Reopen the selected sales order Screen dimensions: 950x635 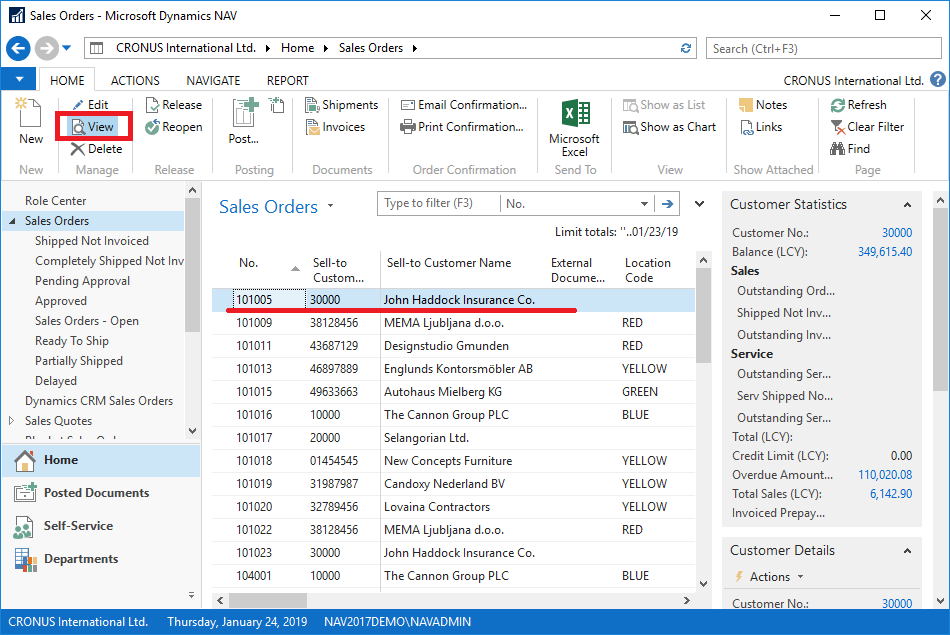pyautogui.click(x=174, y=127)
